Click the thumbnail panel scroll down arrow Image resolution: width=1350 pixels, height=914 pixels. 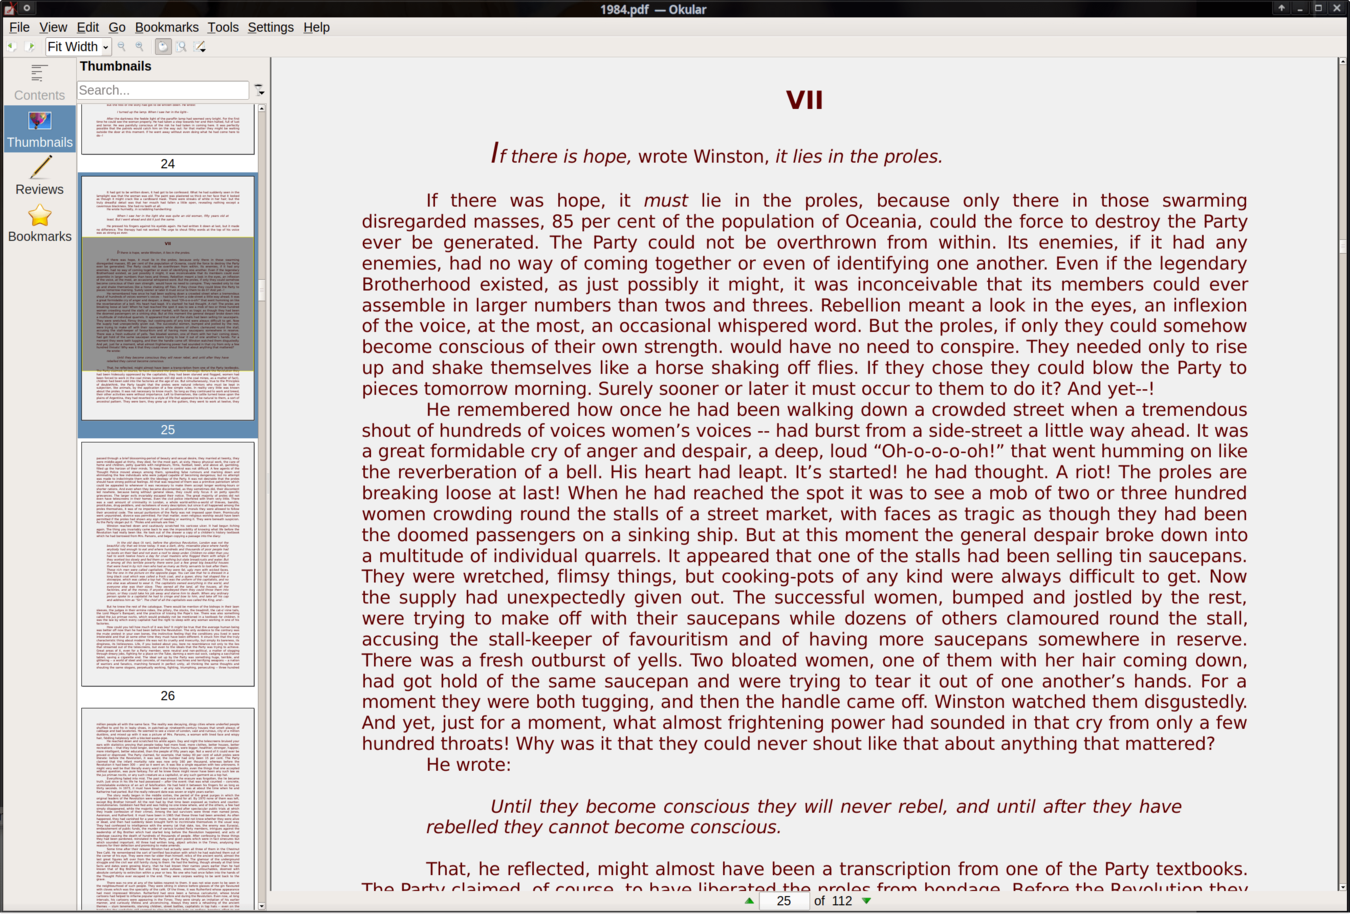pos(262,905)
